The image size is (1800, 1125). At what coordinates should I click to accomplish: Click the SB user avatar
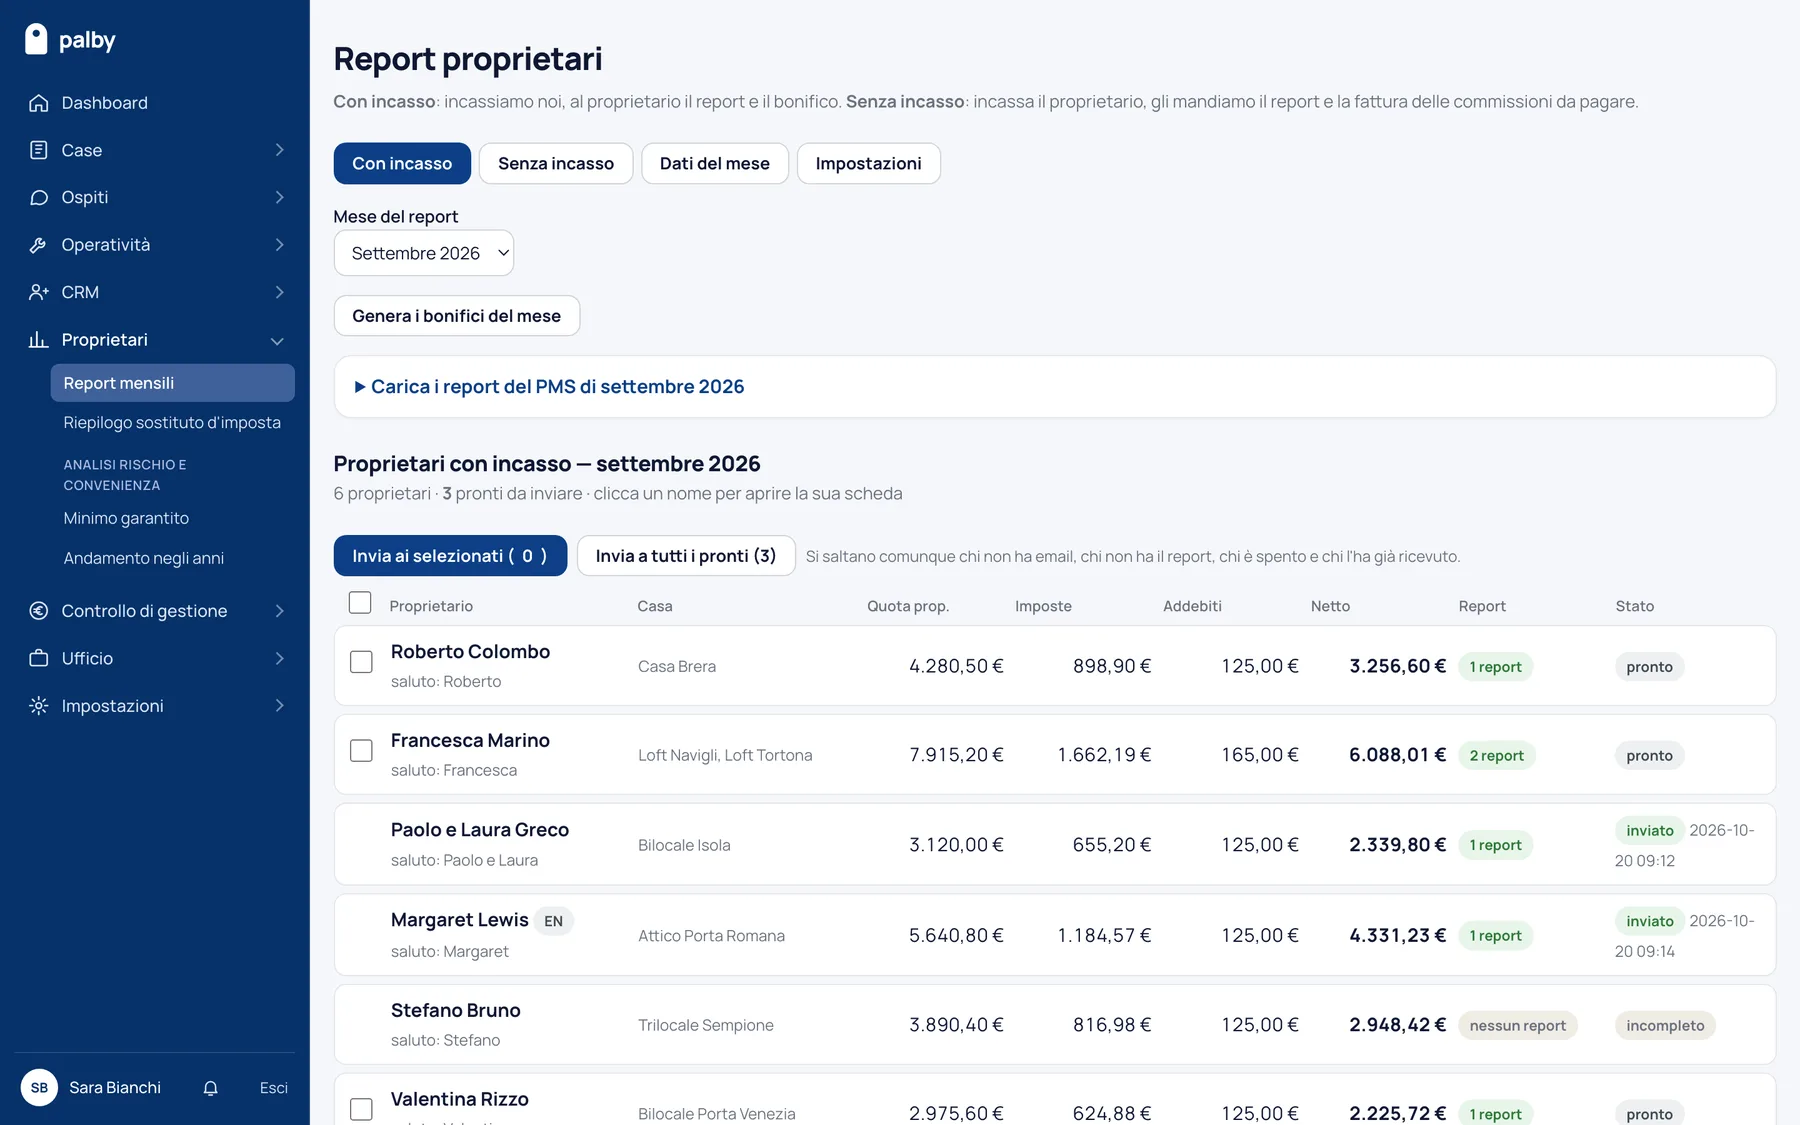click(39, 1088)
